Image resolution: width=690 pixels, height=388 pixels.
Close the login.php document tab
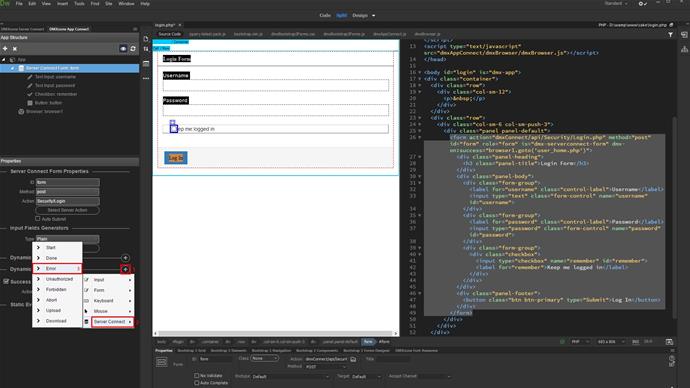[x=180, y=25]
